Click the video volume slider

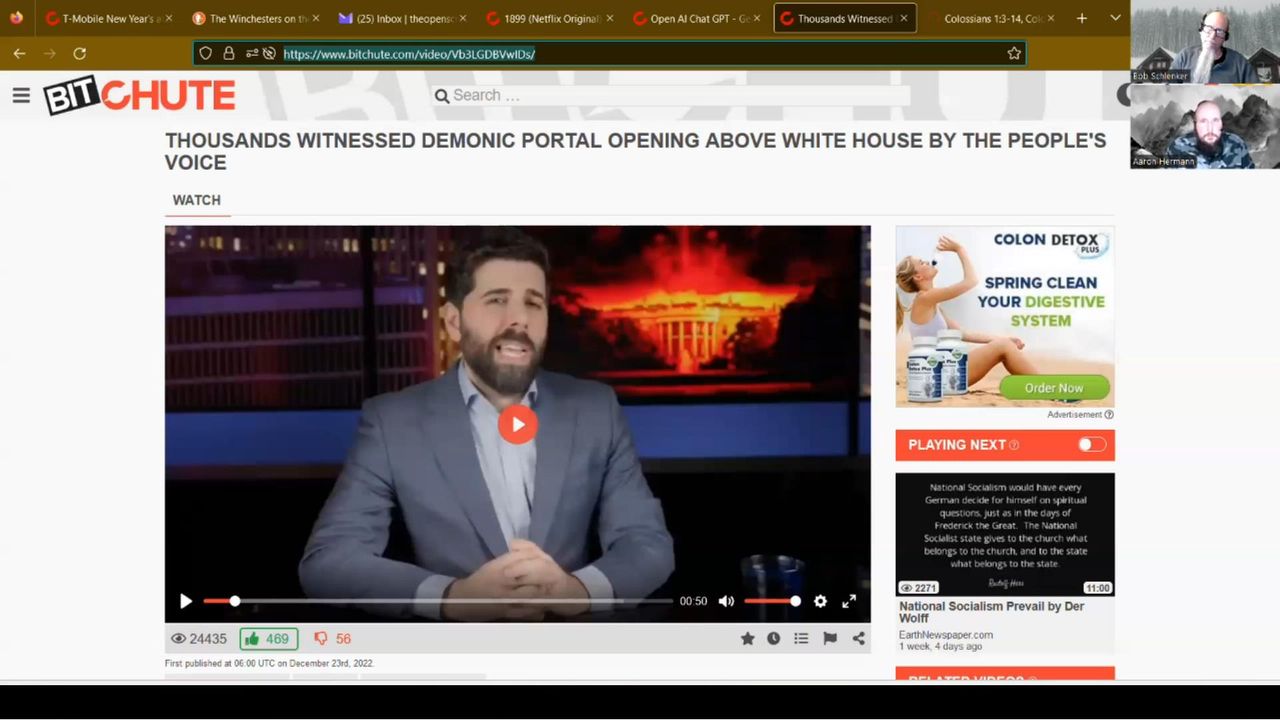coord(770,601)
